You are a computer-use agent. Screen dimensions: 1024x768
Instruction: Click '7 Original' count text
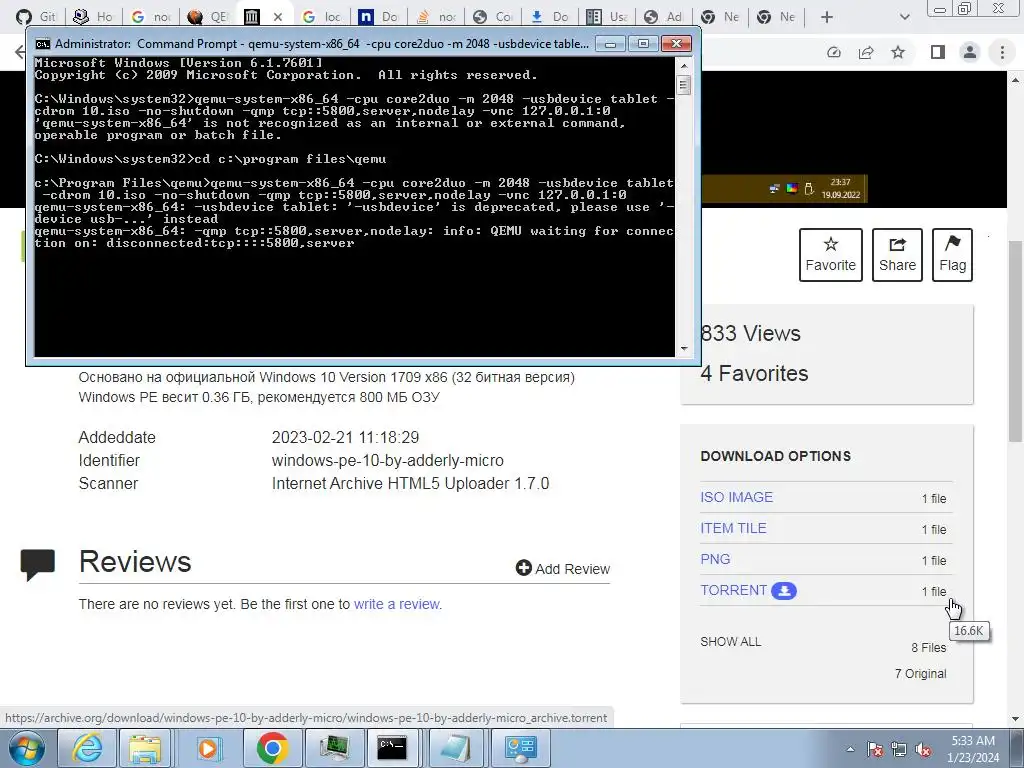point(920,674)
